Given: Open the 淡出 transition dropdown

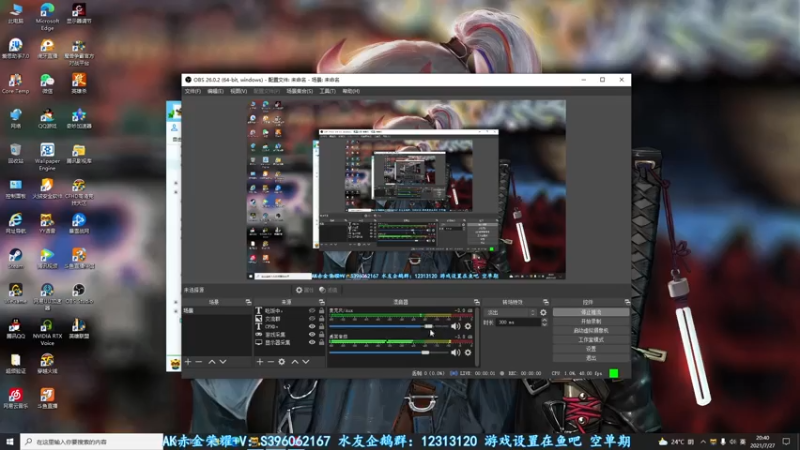Looking at the screenshot, I should (x=510, y=312).
